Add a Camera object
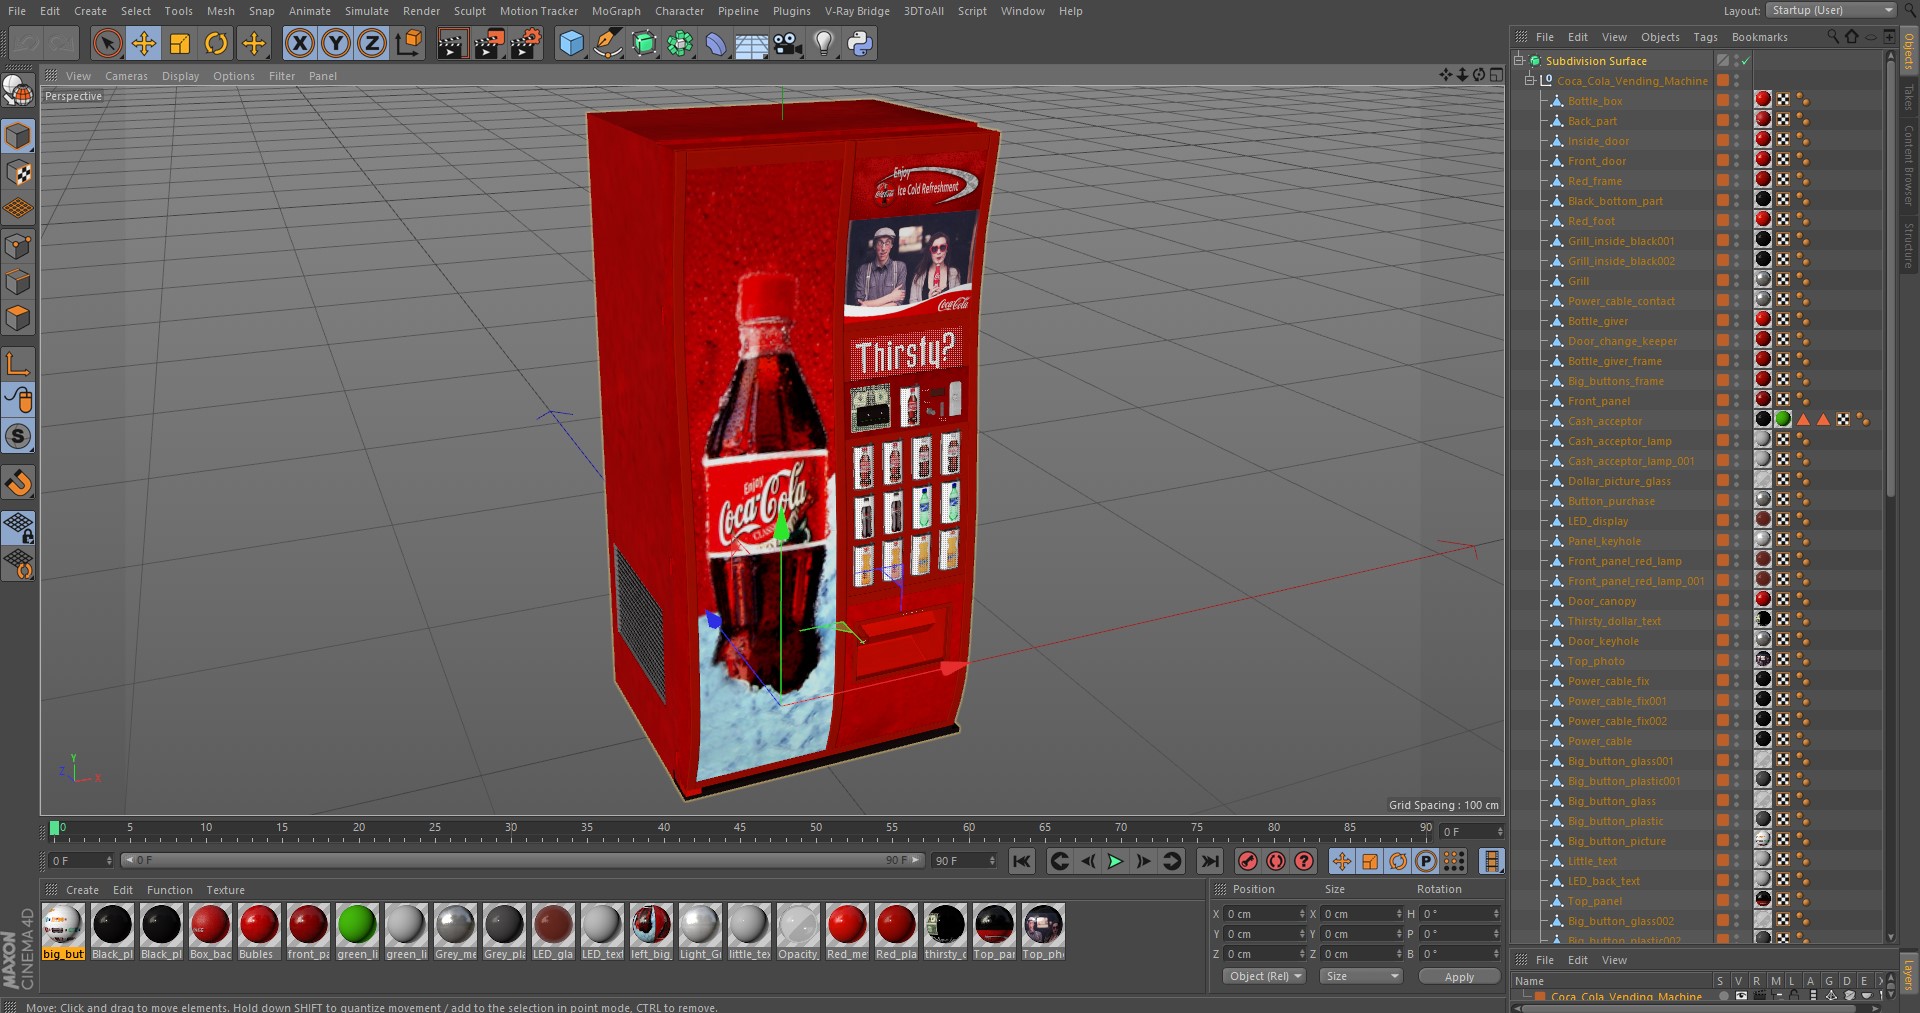Viewport: 1920px width, 1013px height. coord(788,43)
